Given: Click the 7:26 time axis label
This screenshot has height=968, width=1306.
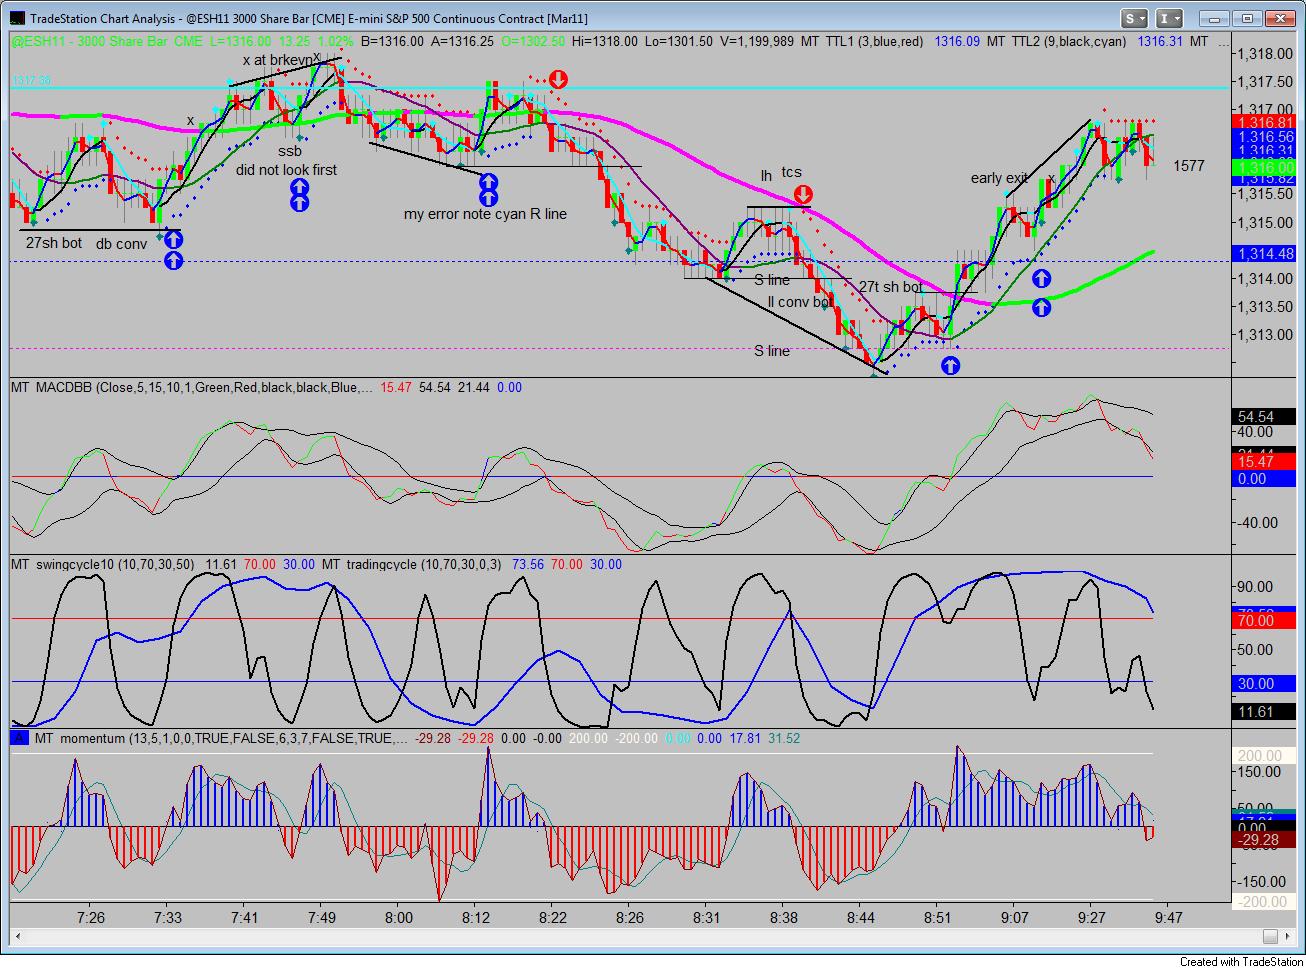Looking at the screenshot, I should [x=90, y=917].
